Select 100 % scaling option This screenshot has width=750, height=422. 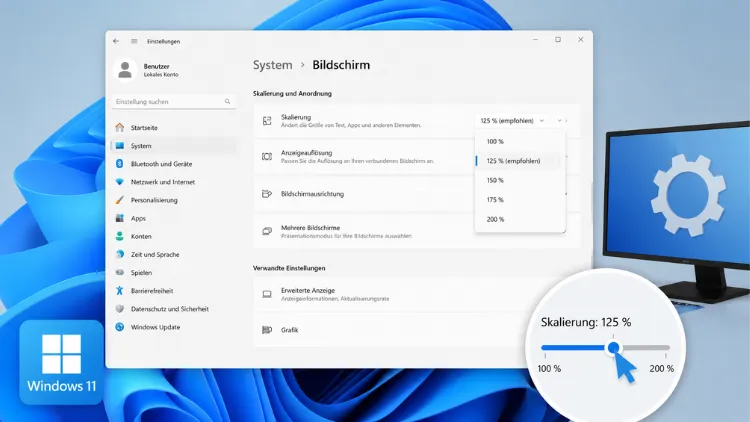(520, 142)
